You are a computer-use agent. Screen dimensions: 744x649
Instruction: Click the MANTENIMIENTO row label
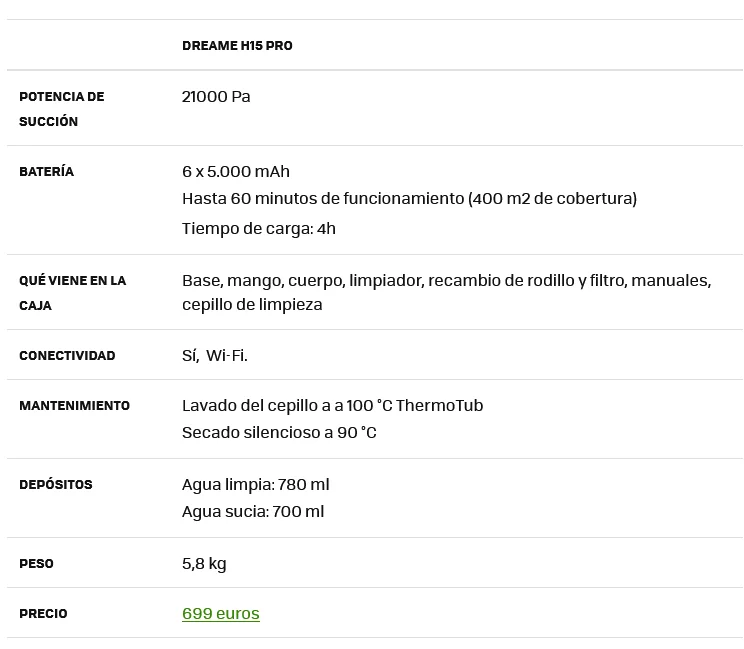74,406
